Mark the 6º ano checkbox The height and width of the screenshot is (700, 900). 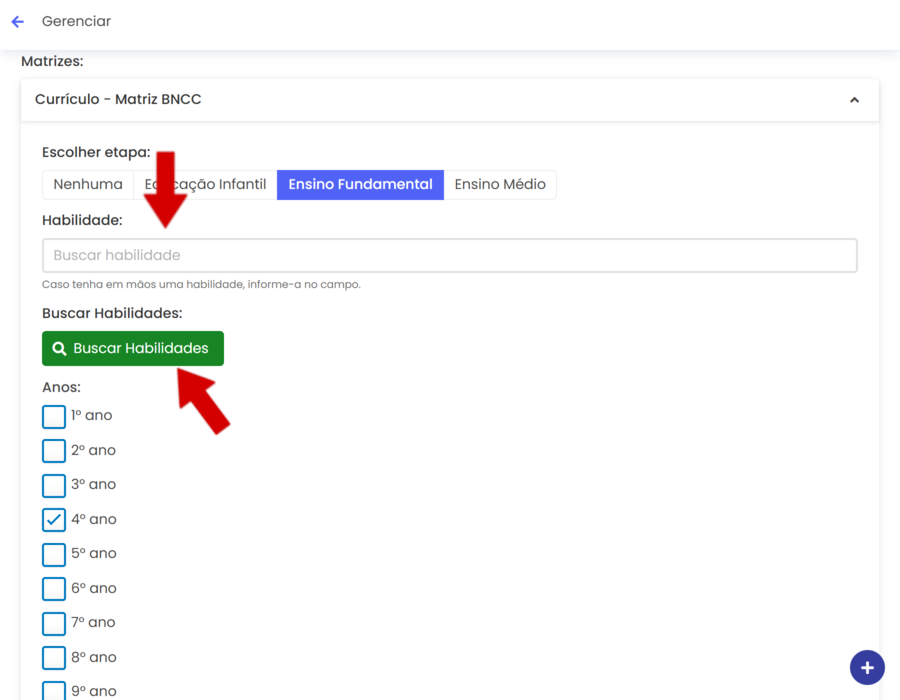pyautogui.click(x=54, y=589)
